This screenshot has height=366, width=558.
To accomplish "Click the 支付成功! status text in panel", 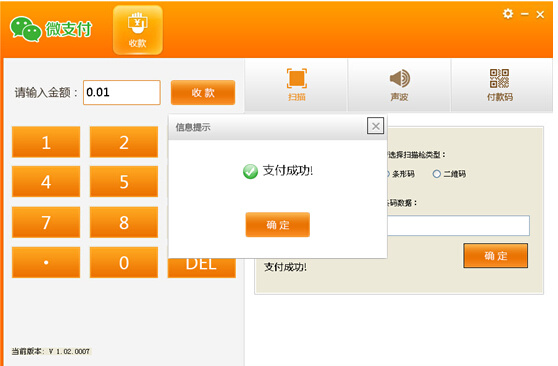I will 285,267.
